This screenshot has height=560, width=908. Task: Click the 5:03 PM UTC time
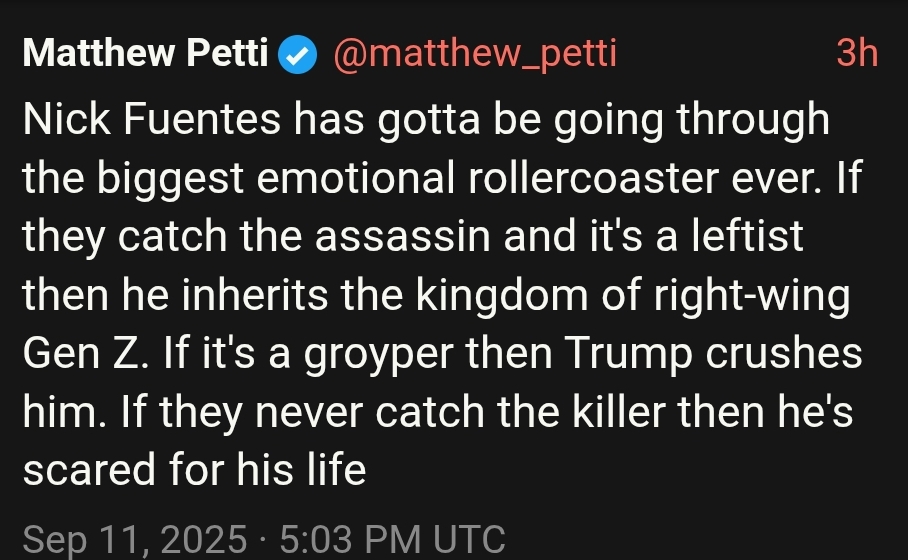[393, 539]
